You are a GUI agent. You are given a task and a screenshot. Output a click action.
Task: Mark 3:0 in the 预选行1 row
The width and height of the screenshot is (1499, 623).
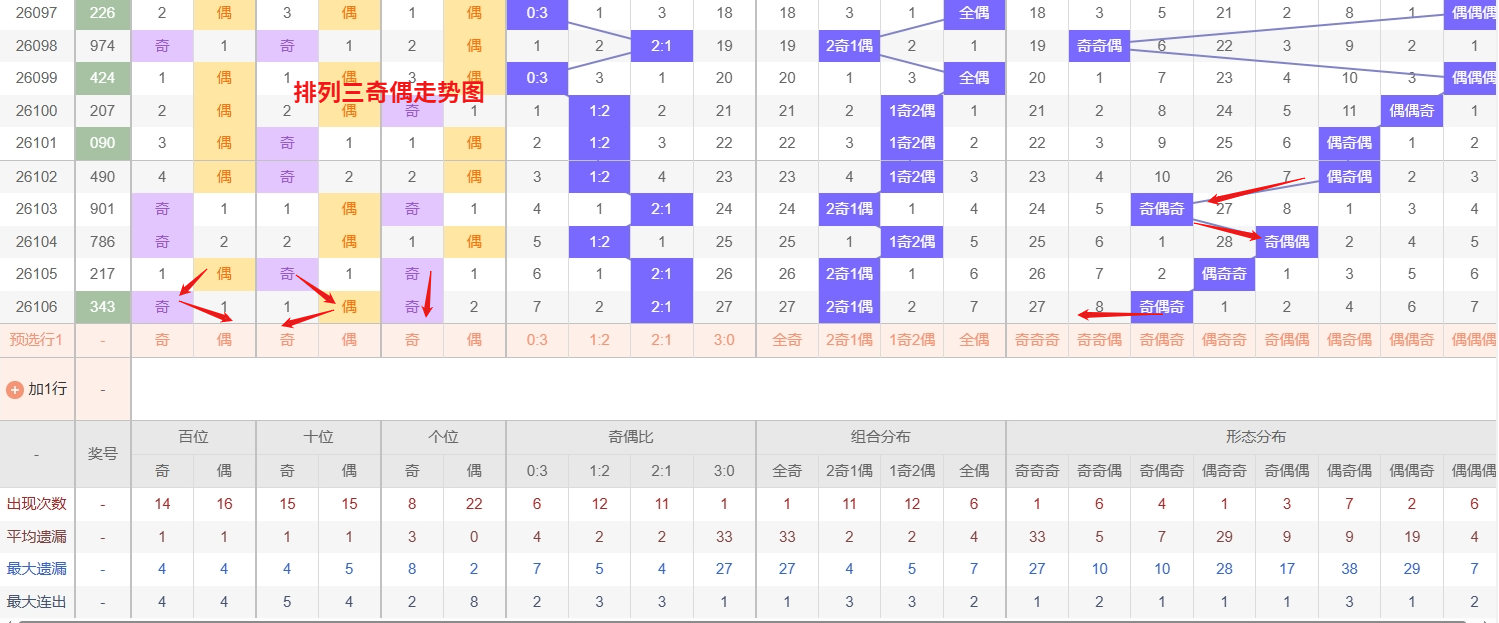click(724, 340)
